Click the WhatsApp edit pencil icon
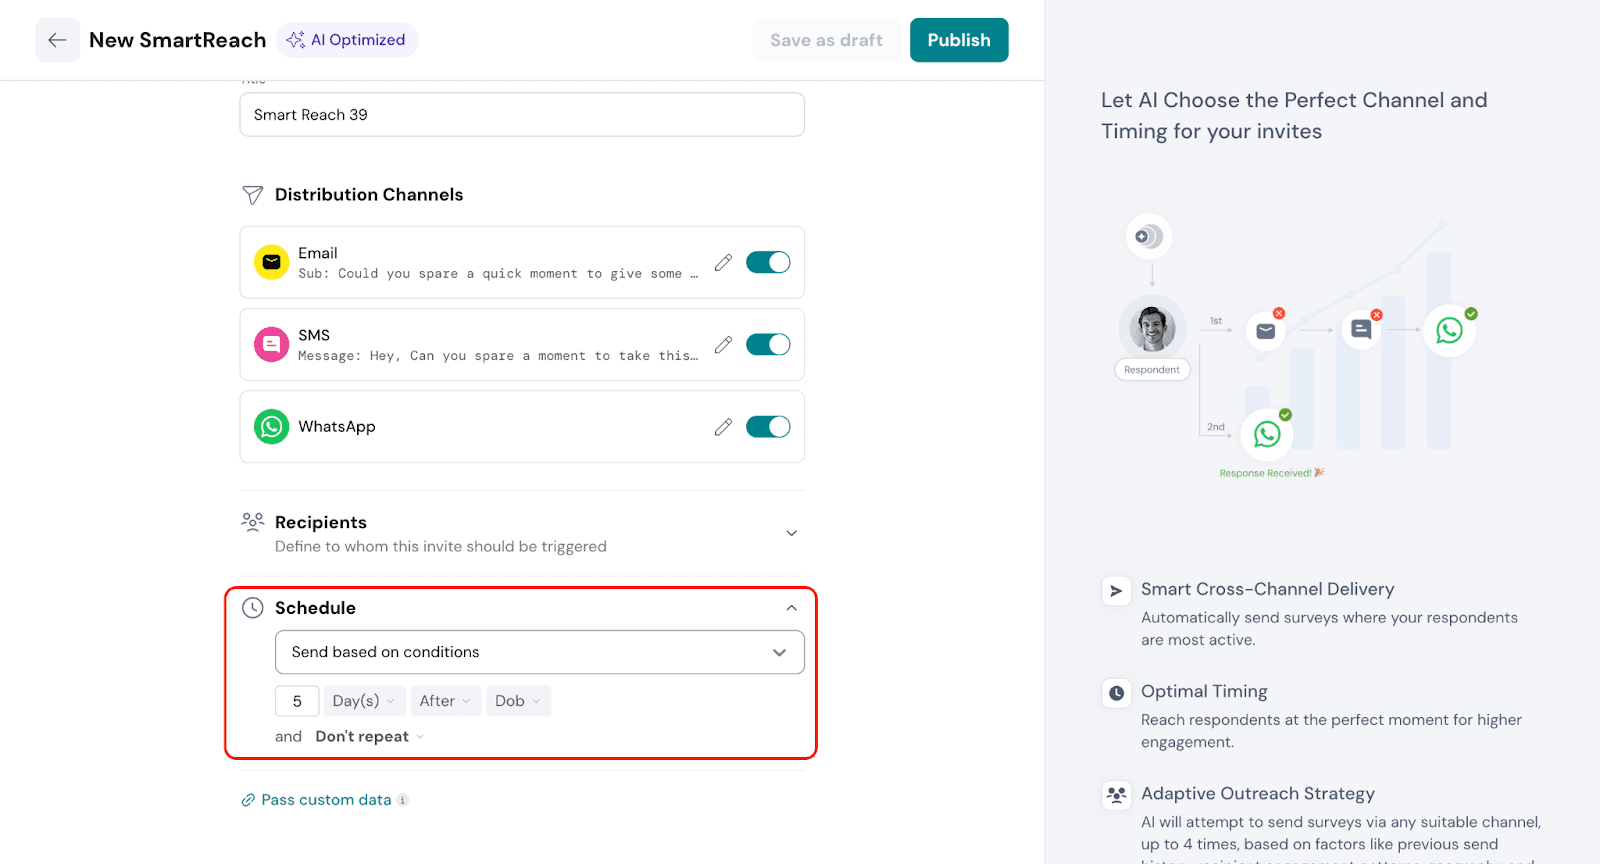 pyautogui.click(x=723, y=427)
